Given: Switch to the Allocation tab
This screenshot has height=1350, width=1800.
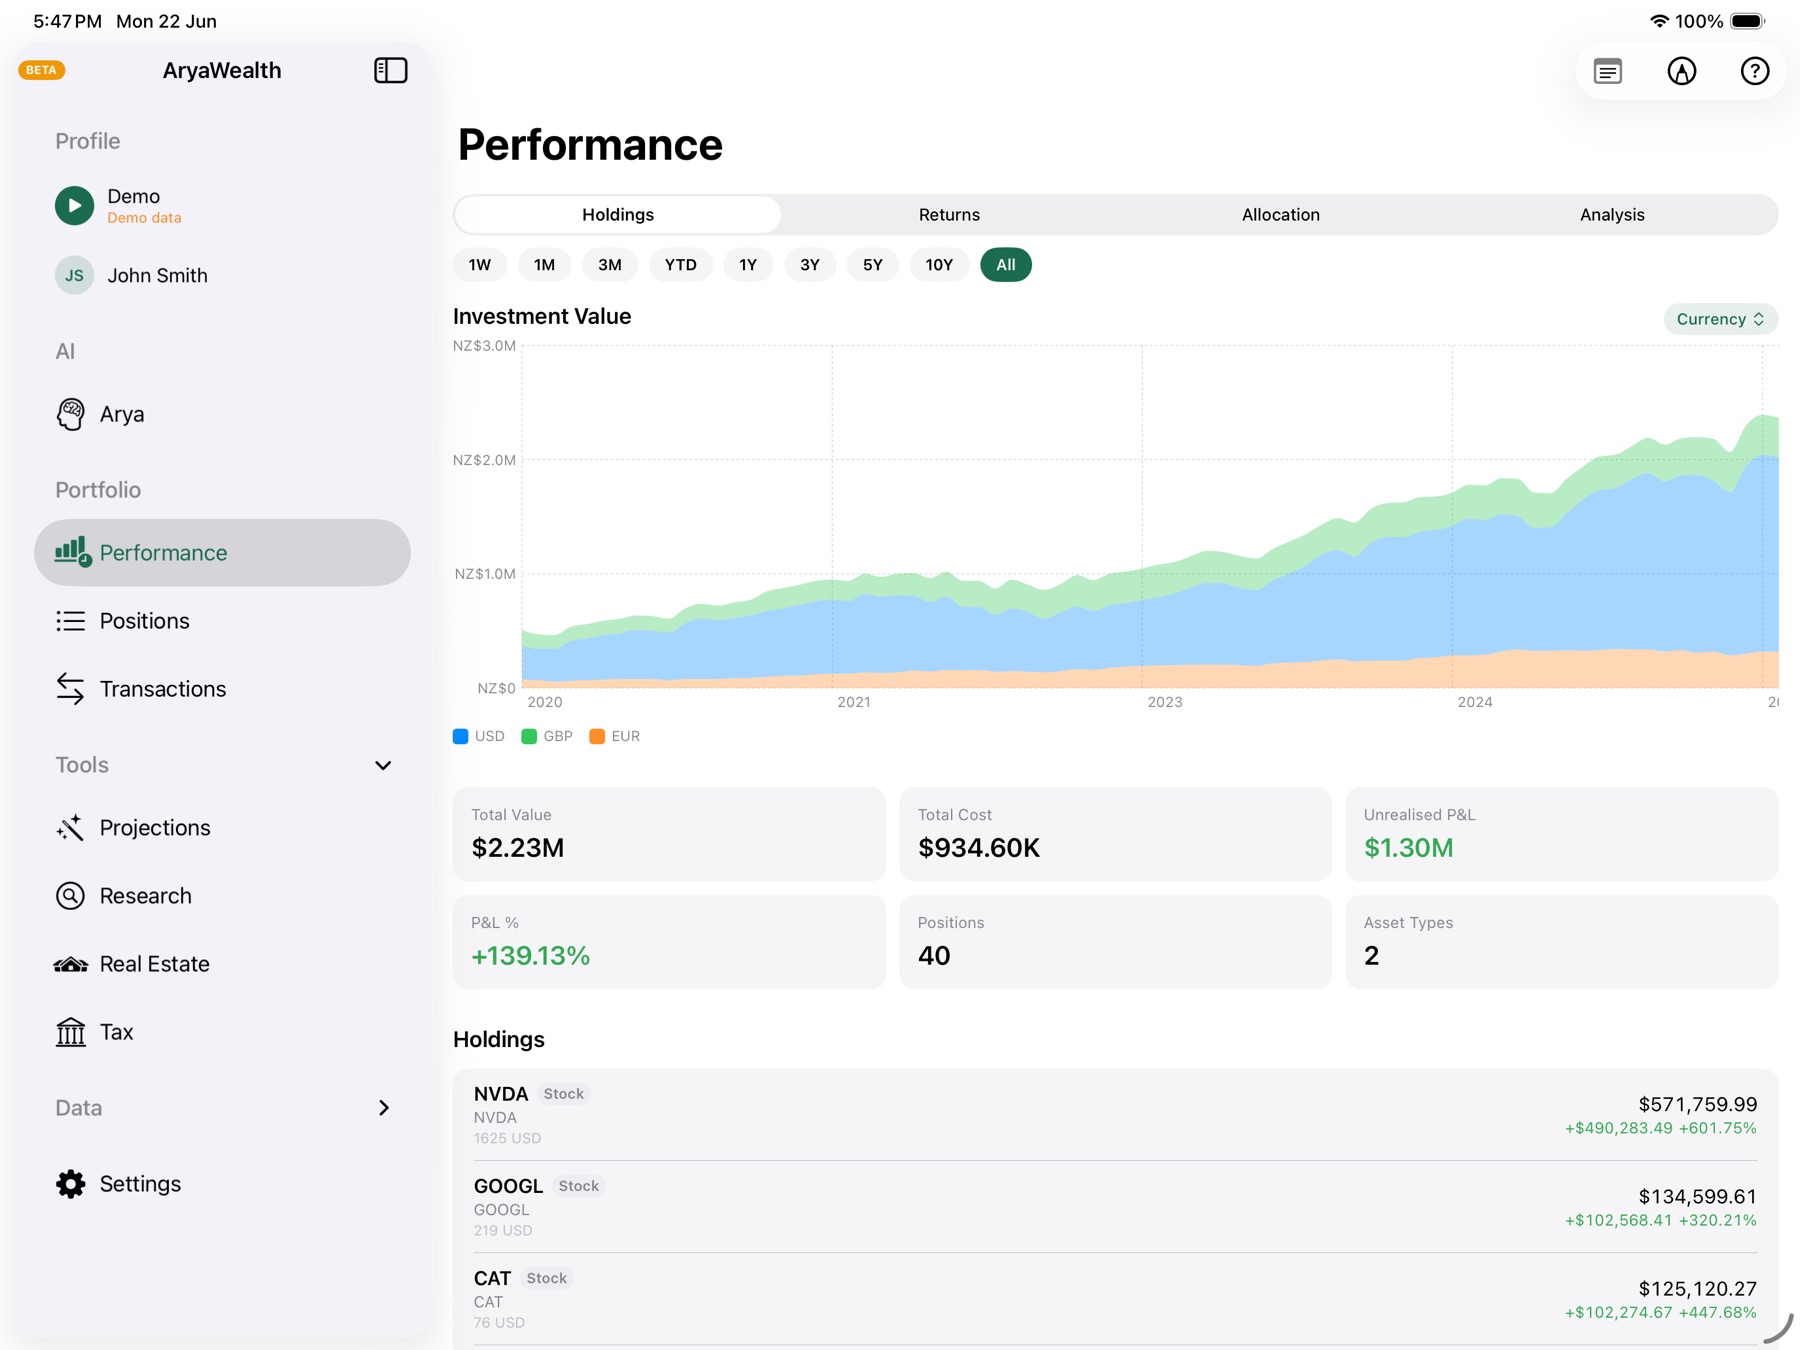Looking at the screenshot, I should click(x=1280, y=215).
